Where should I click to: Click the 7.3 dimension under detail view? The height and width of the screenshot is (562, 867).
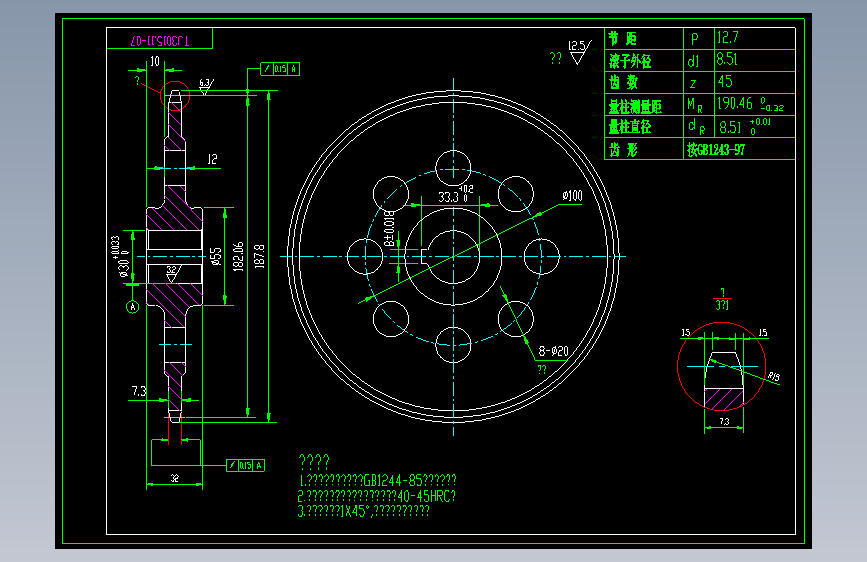pyautogui.click(x=724, y=422)
